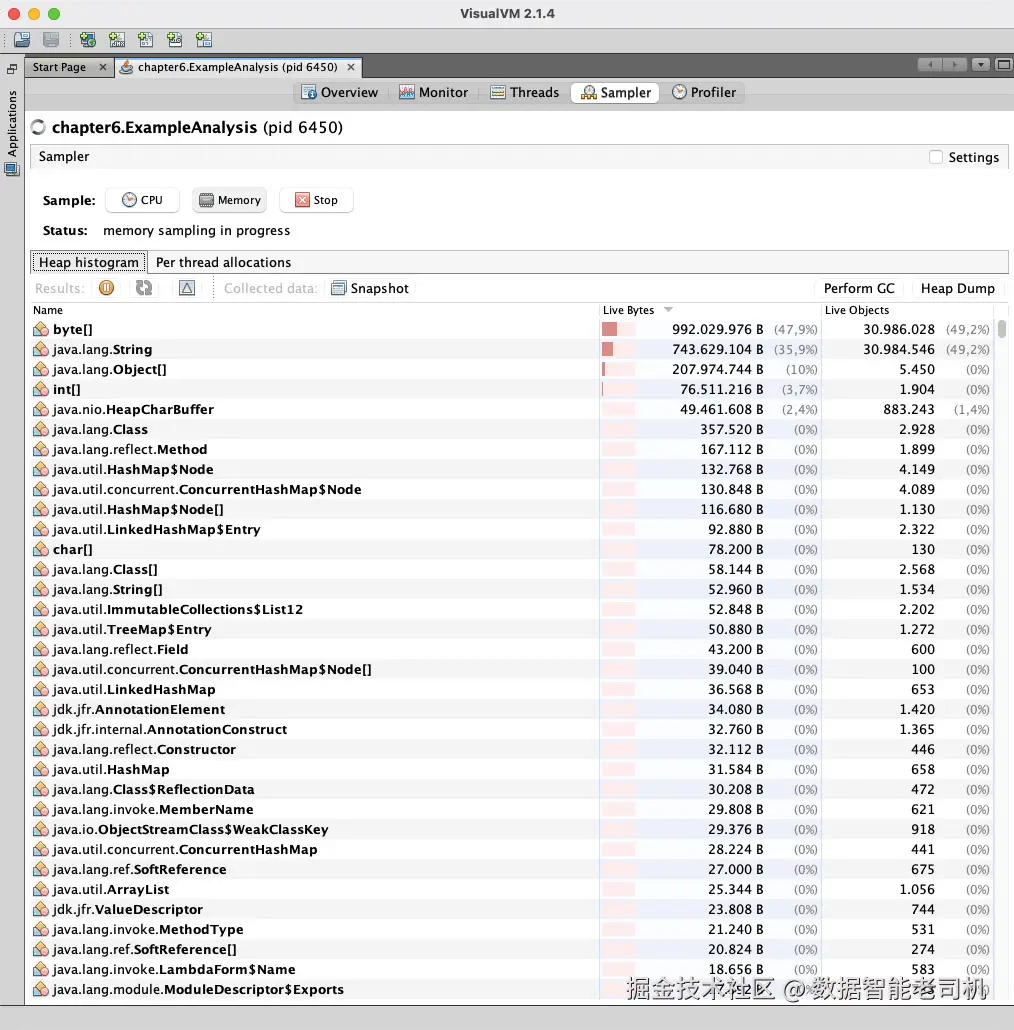Click the Live Bytes bar for java.lang.String
Screen dimensions: 1014x1030
point(618,349)
